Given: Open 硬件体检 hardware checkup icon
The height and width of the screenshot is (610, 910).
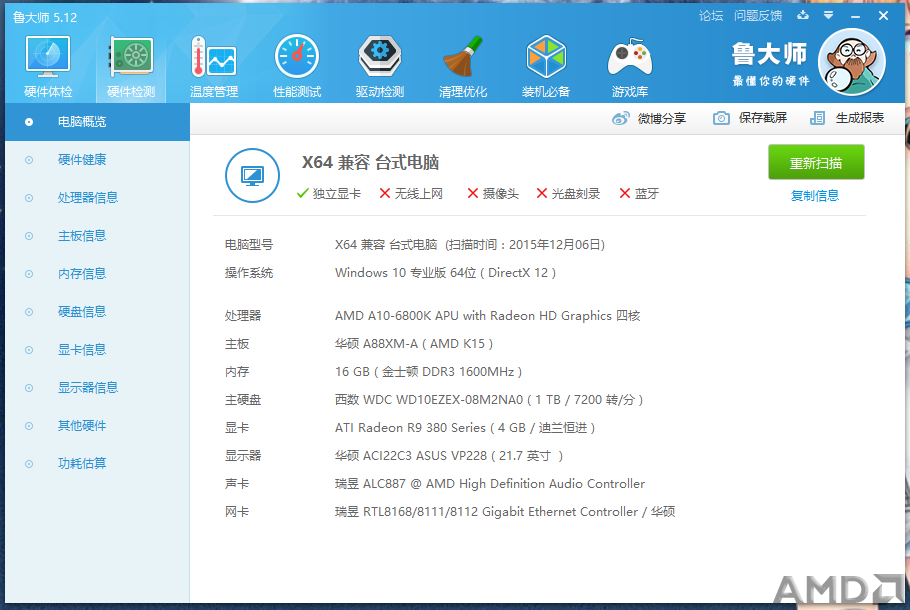Looking at the screenshot, I should [48, 58].
